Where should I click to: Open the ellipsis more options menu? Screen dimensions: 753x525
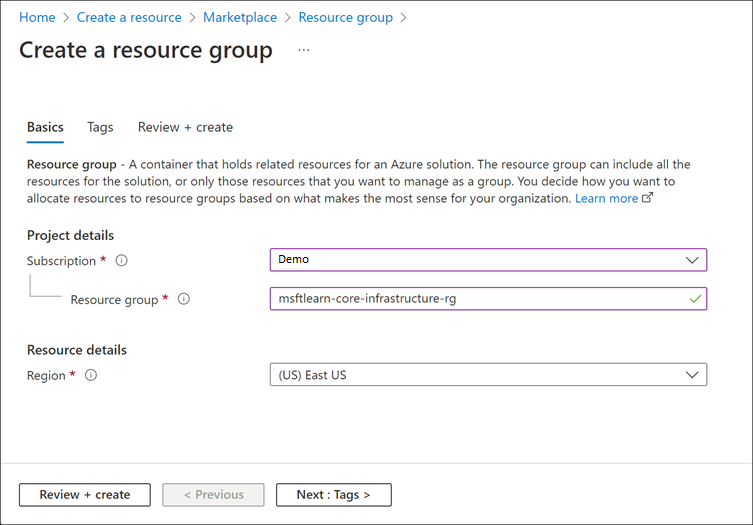click(304, 50)
